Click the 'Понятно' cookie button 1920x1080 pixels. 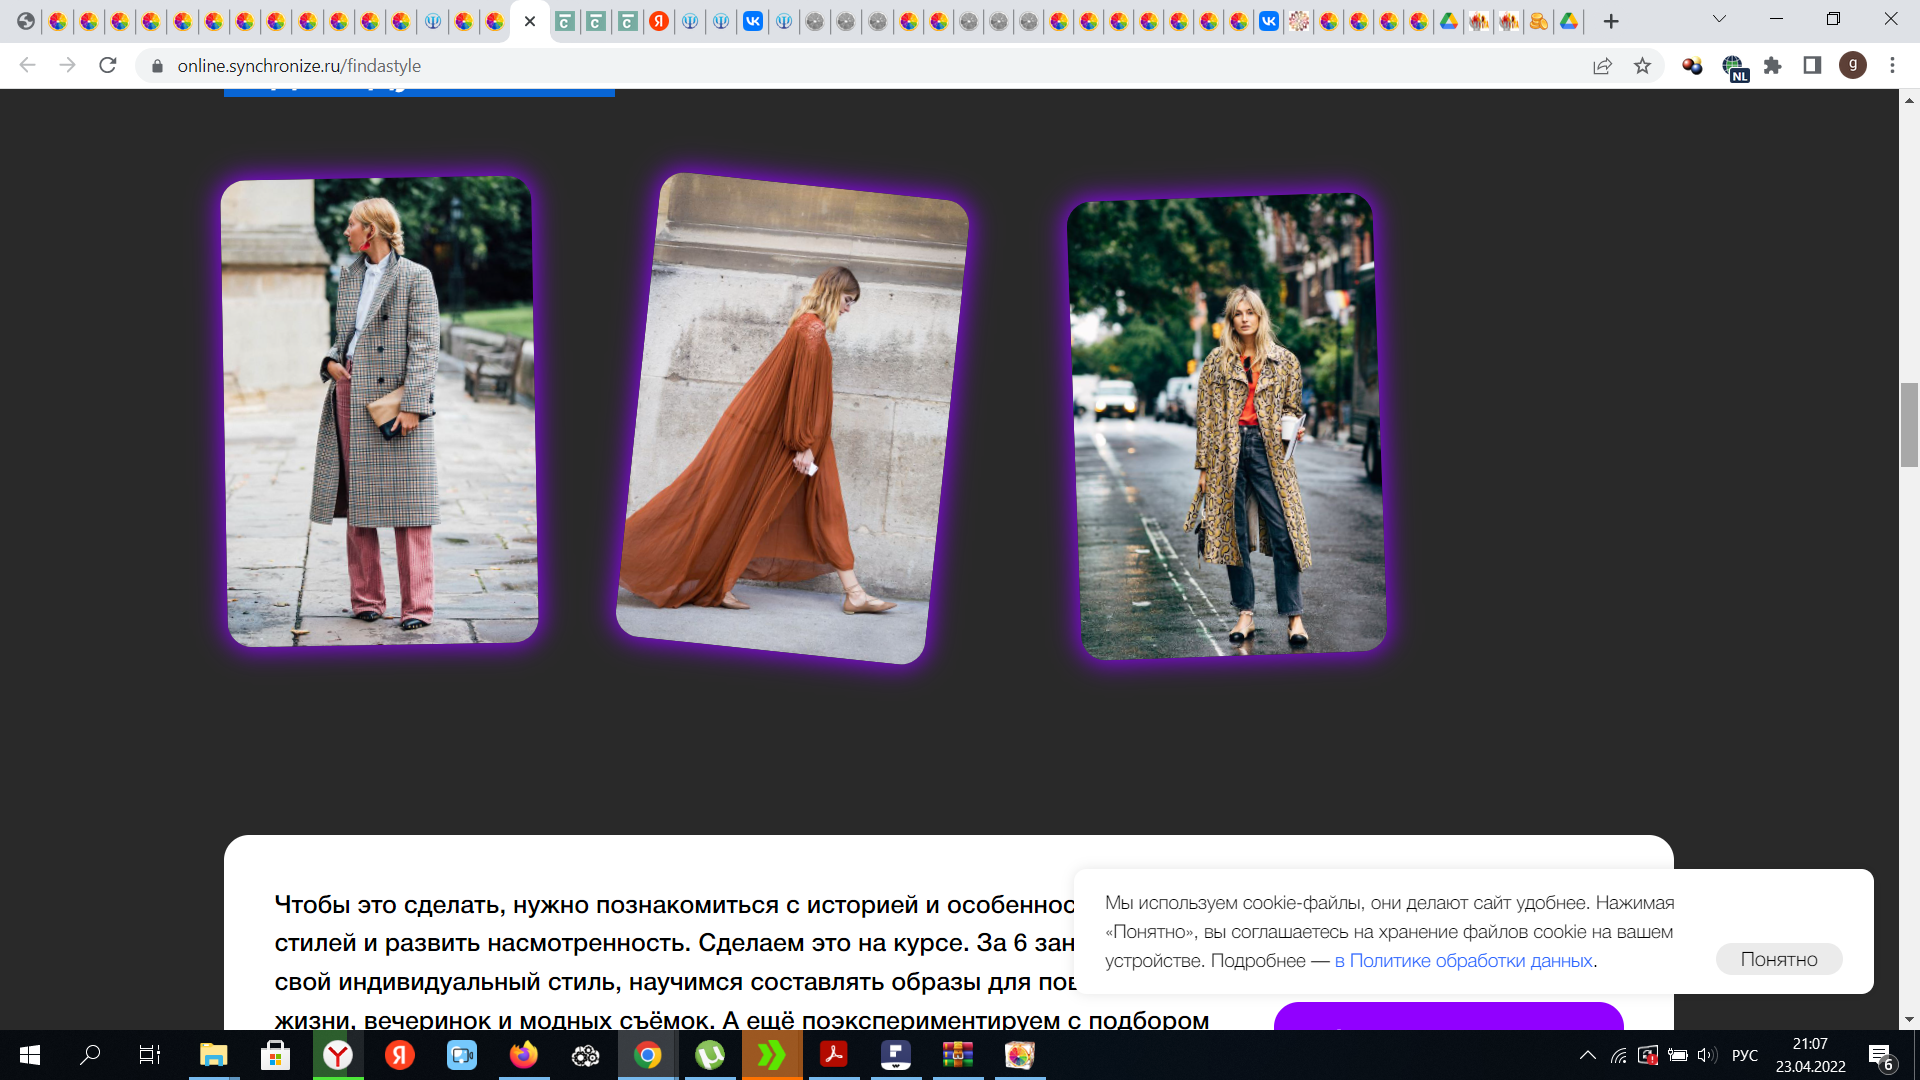[x=1778, y=959]
